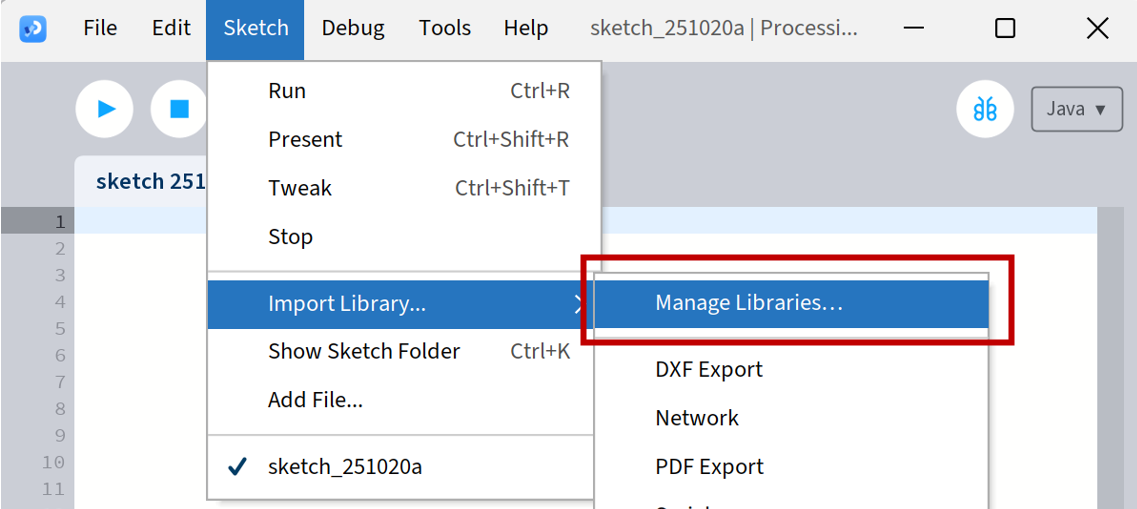Click Add File... in the Sketch menu
This screenshot has width=1137, height=509.
click(x=315, y=400)
